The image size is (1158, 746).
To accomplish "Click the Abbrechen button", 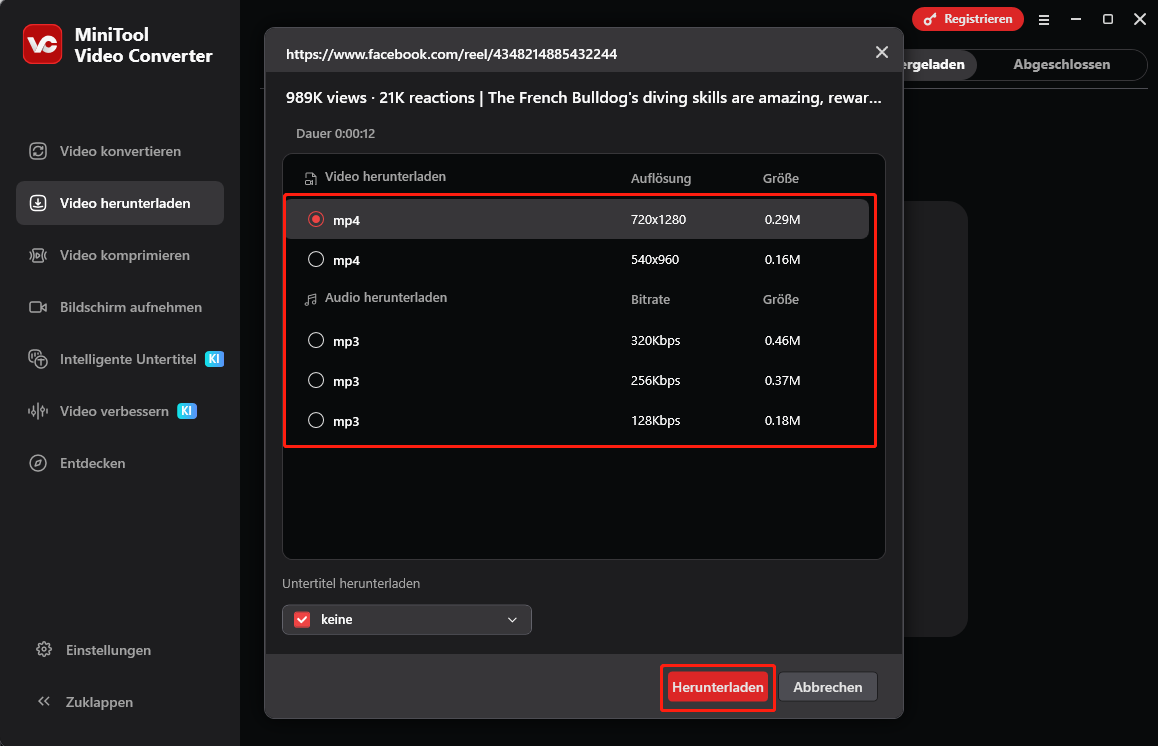I will pyautogui.click(x=828, y=687).
